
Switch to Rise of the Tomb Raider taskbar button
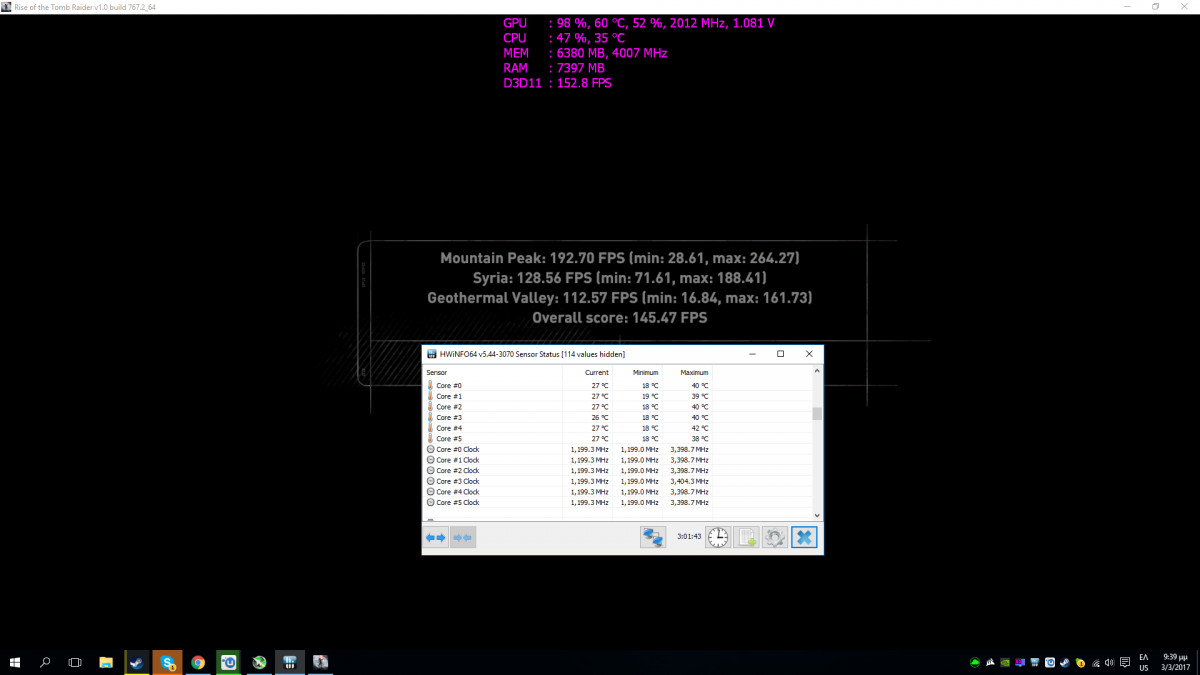click(x=320, y=662)
